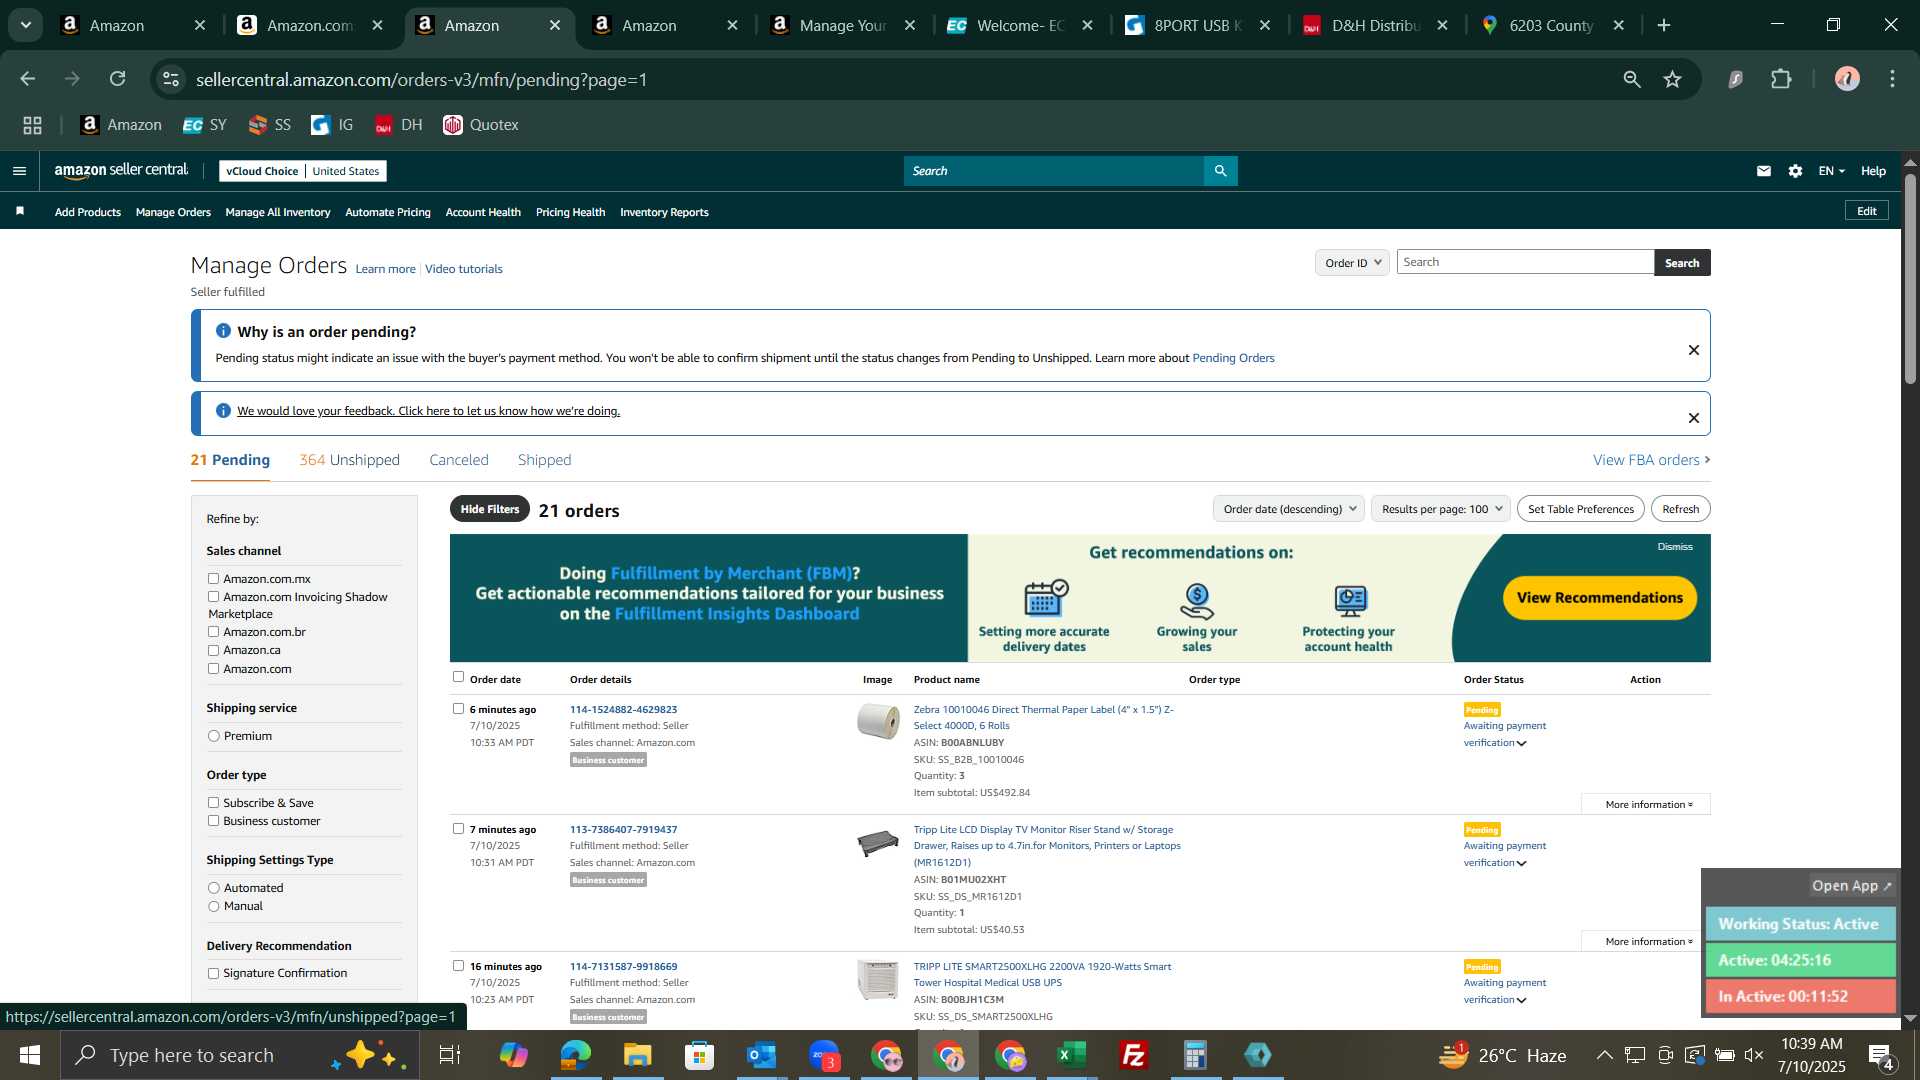Go back with the browser back arrow
The image size is (1920, 1080).
[x=28, y=79]
